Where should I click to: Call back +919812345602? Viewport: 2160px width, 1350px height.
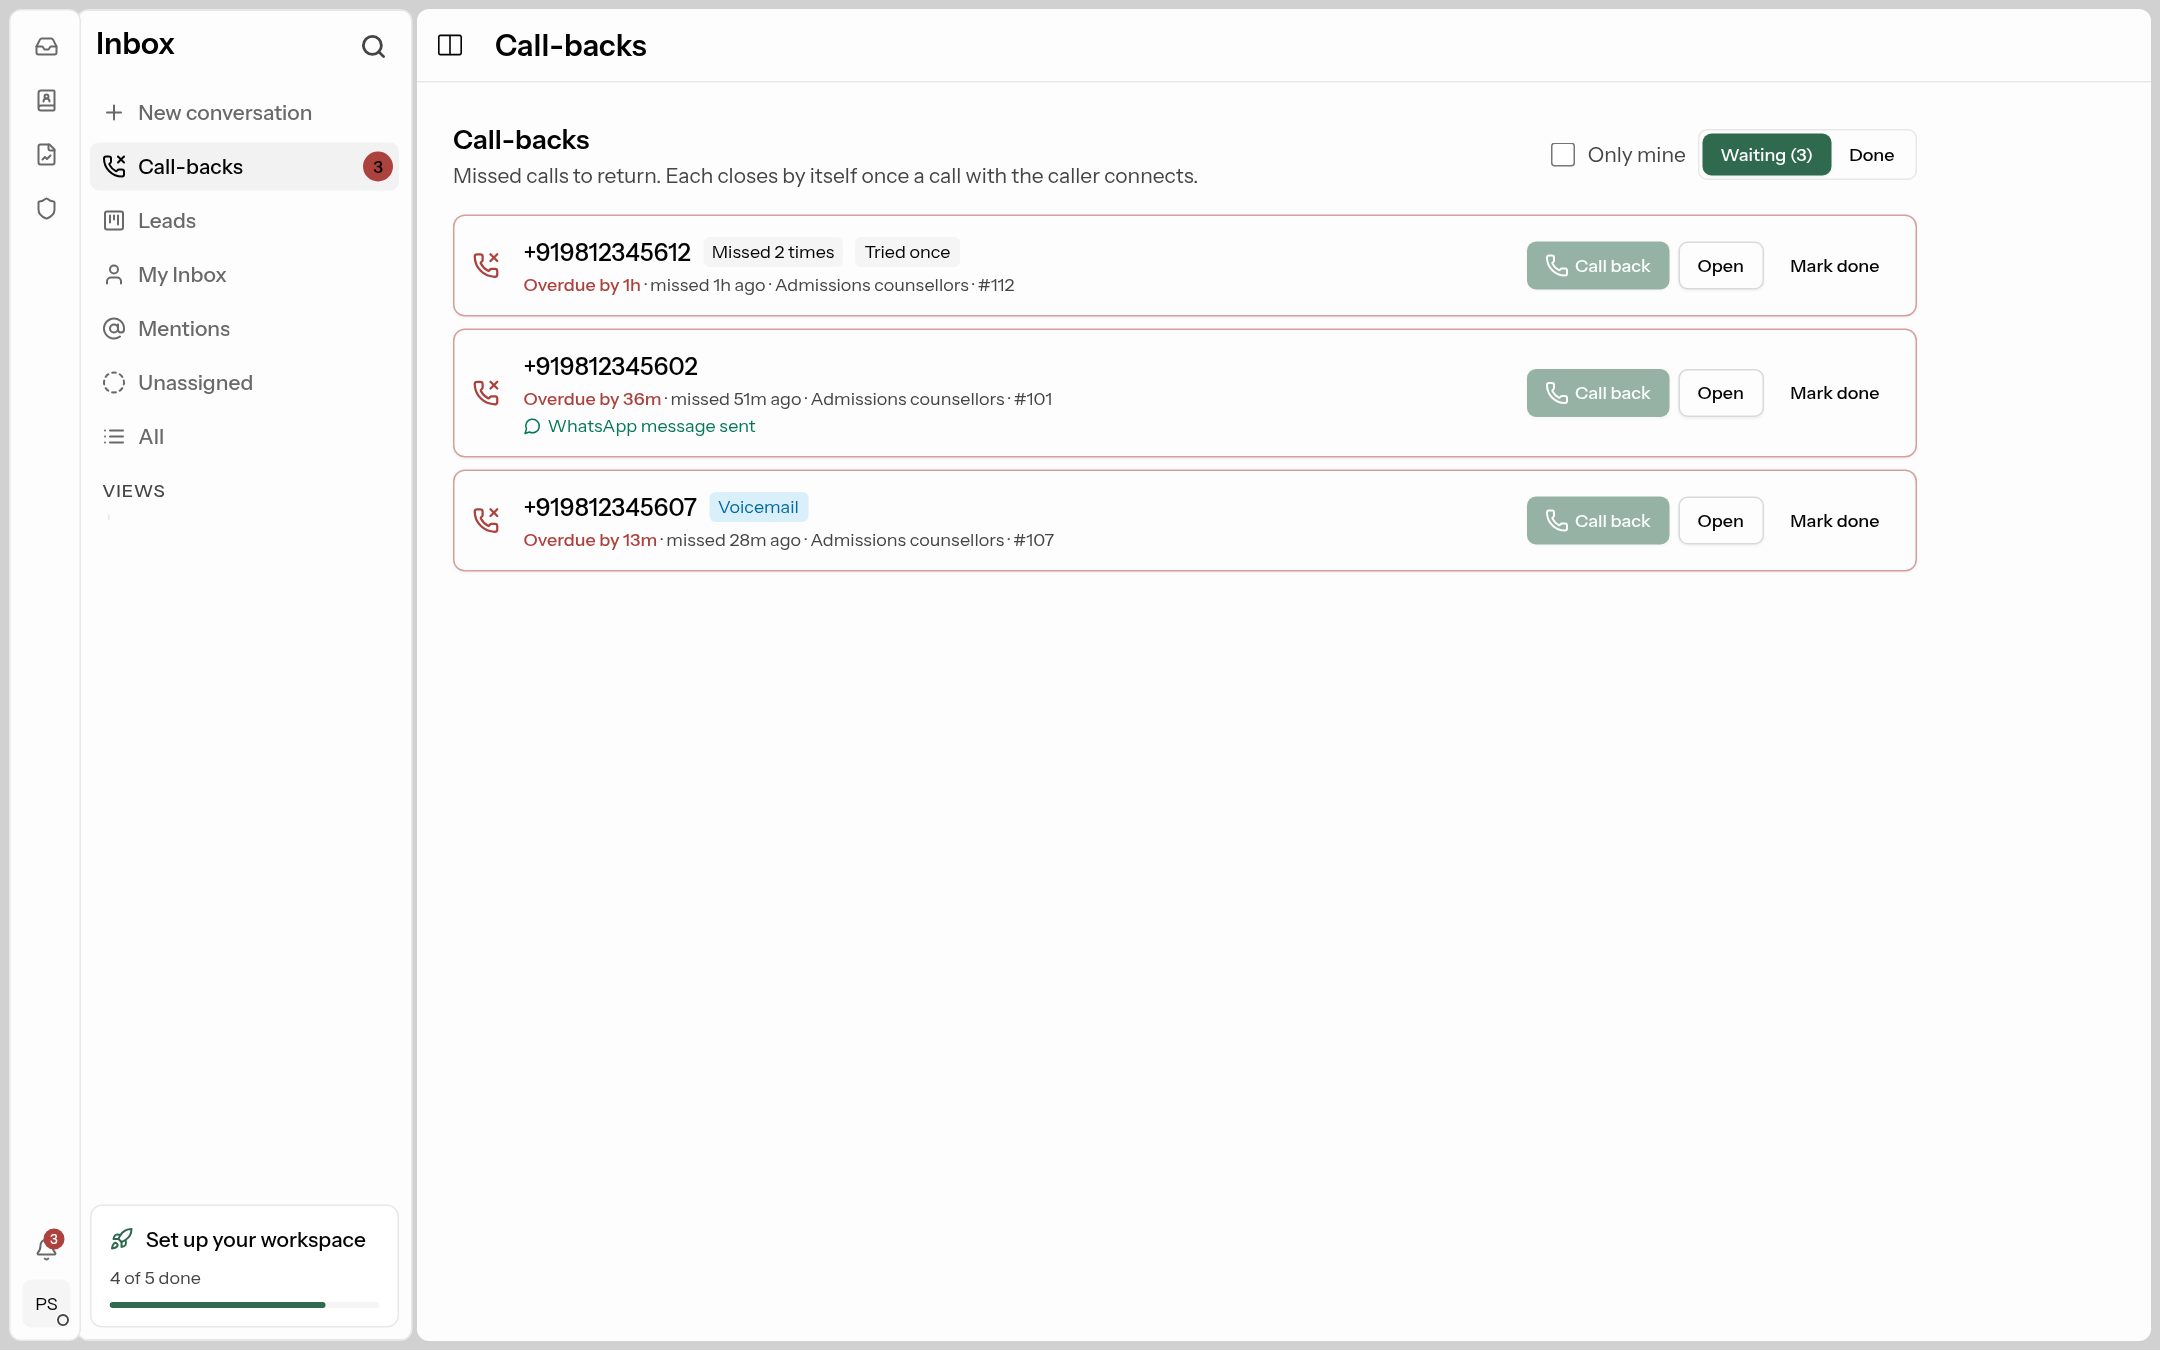(x=1597, y=392)
